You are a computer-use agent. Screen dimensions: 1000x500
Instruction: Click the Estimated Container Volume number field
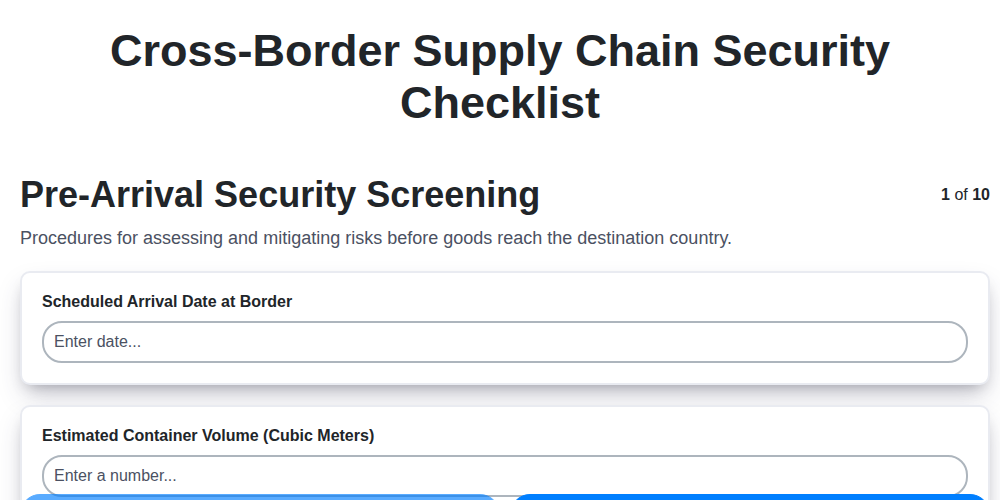coord(504,475)
